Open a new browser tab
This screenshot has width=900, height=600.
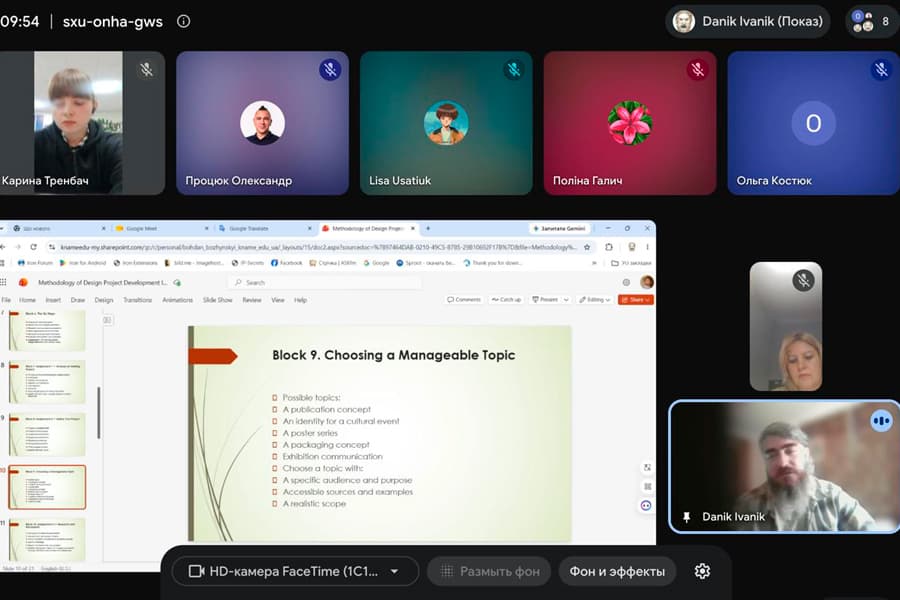point(428,229)
